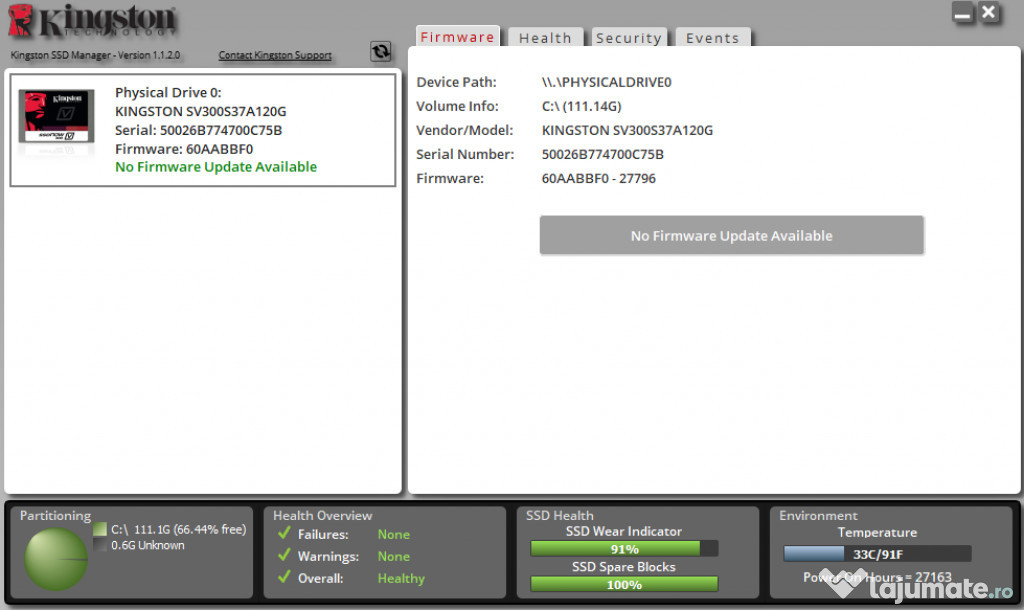Click the Warnings green checkmark icon

pyautogui.click(x=284, y=556)
